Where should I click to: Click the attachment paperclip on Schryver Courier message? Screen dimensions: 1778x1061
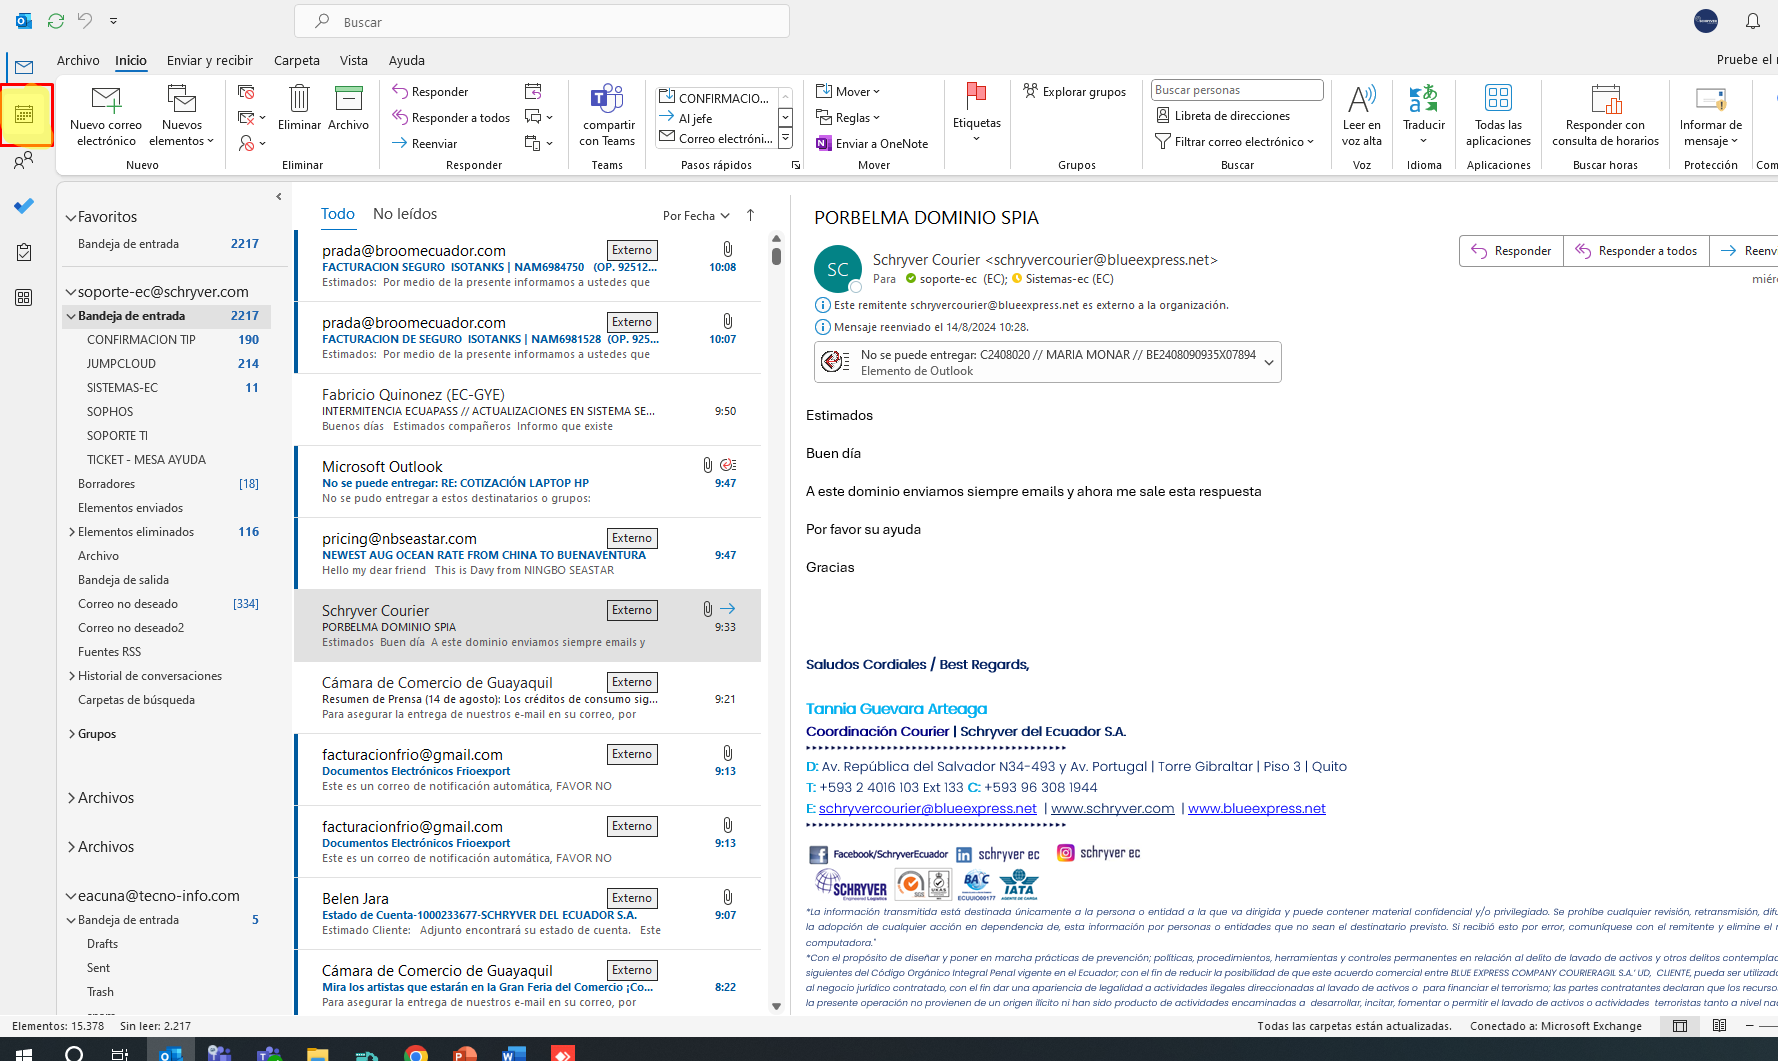click(x=707, y=608)
